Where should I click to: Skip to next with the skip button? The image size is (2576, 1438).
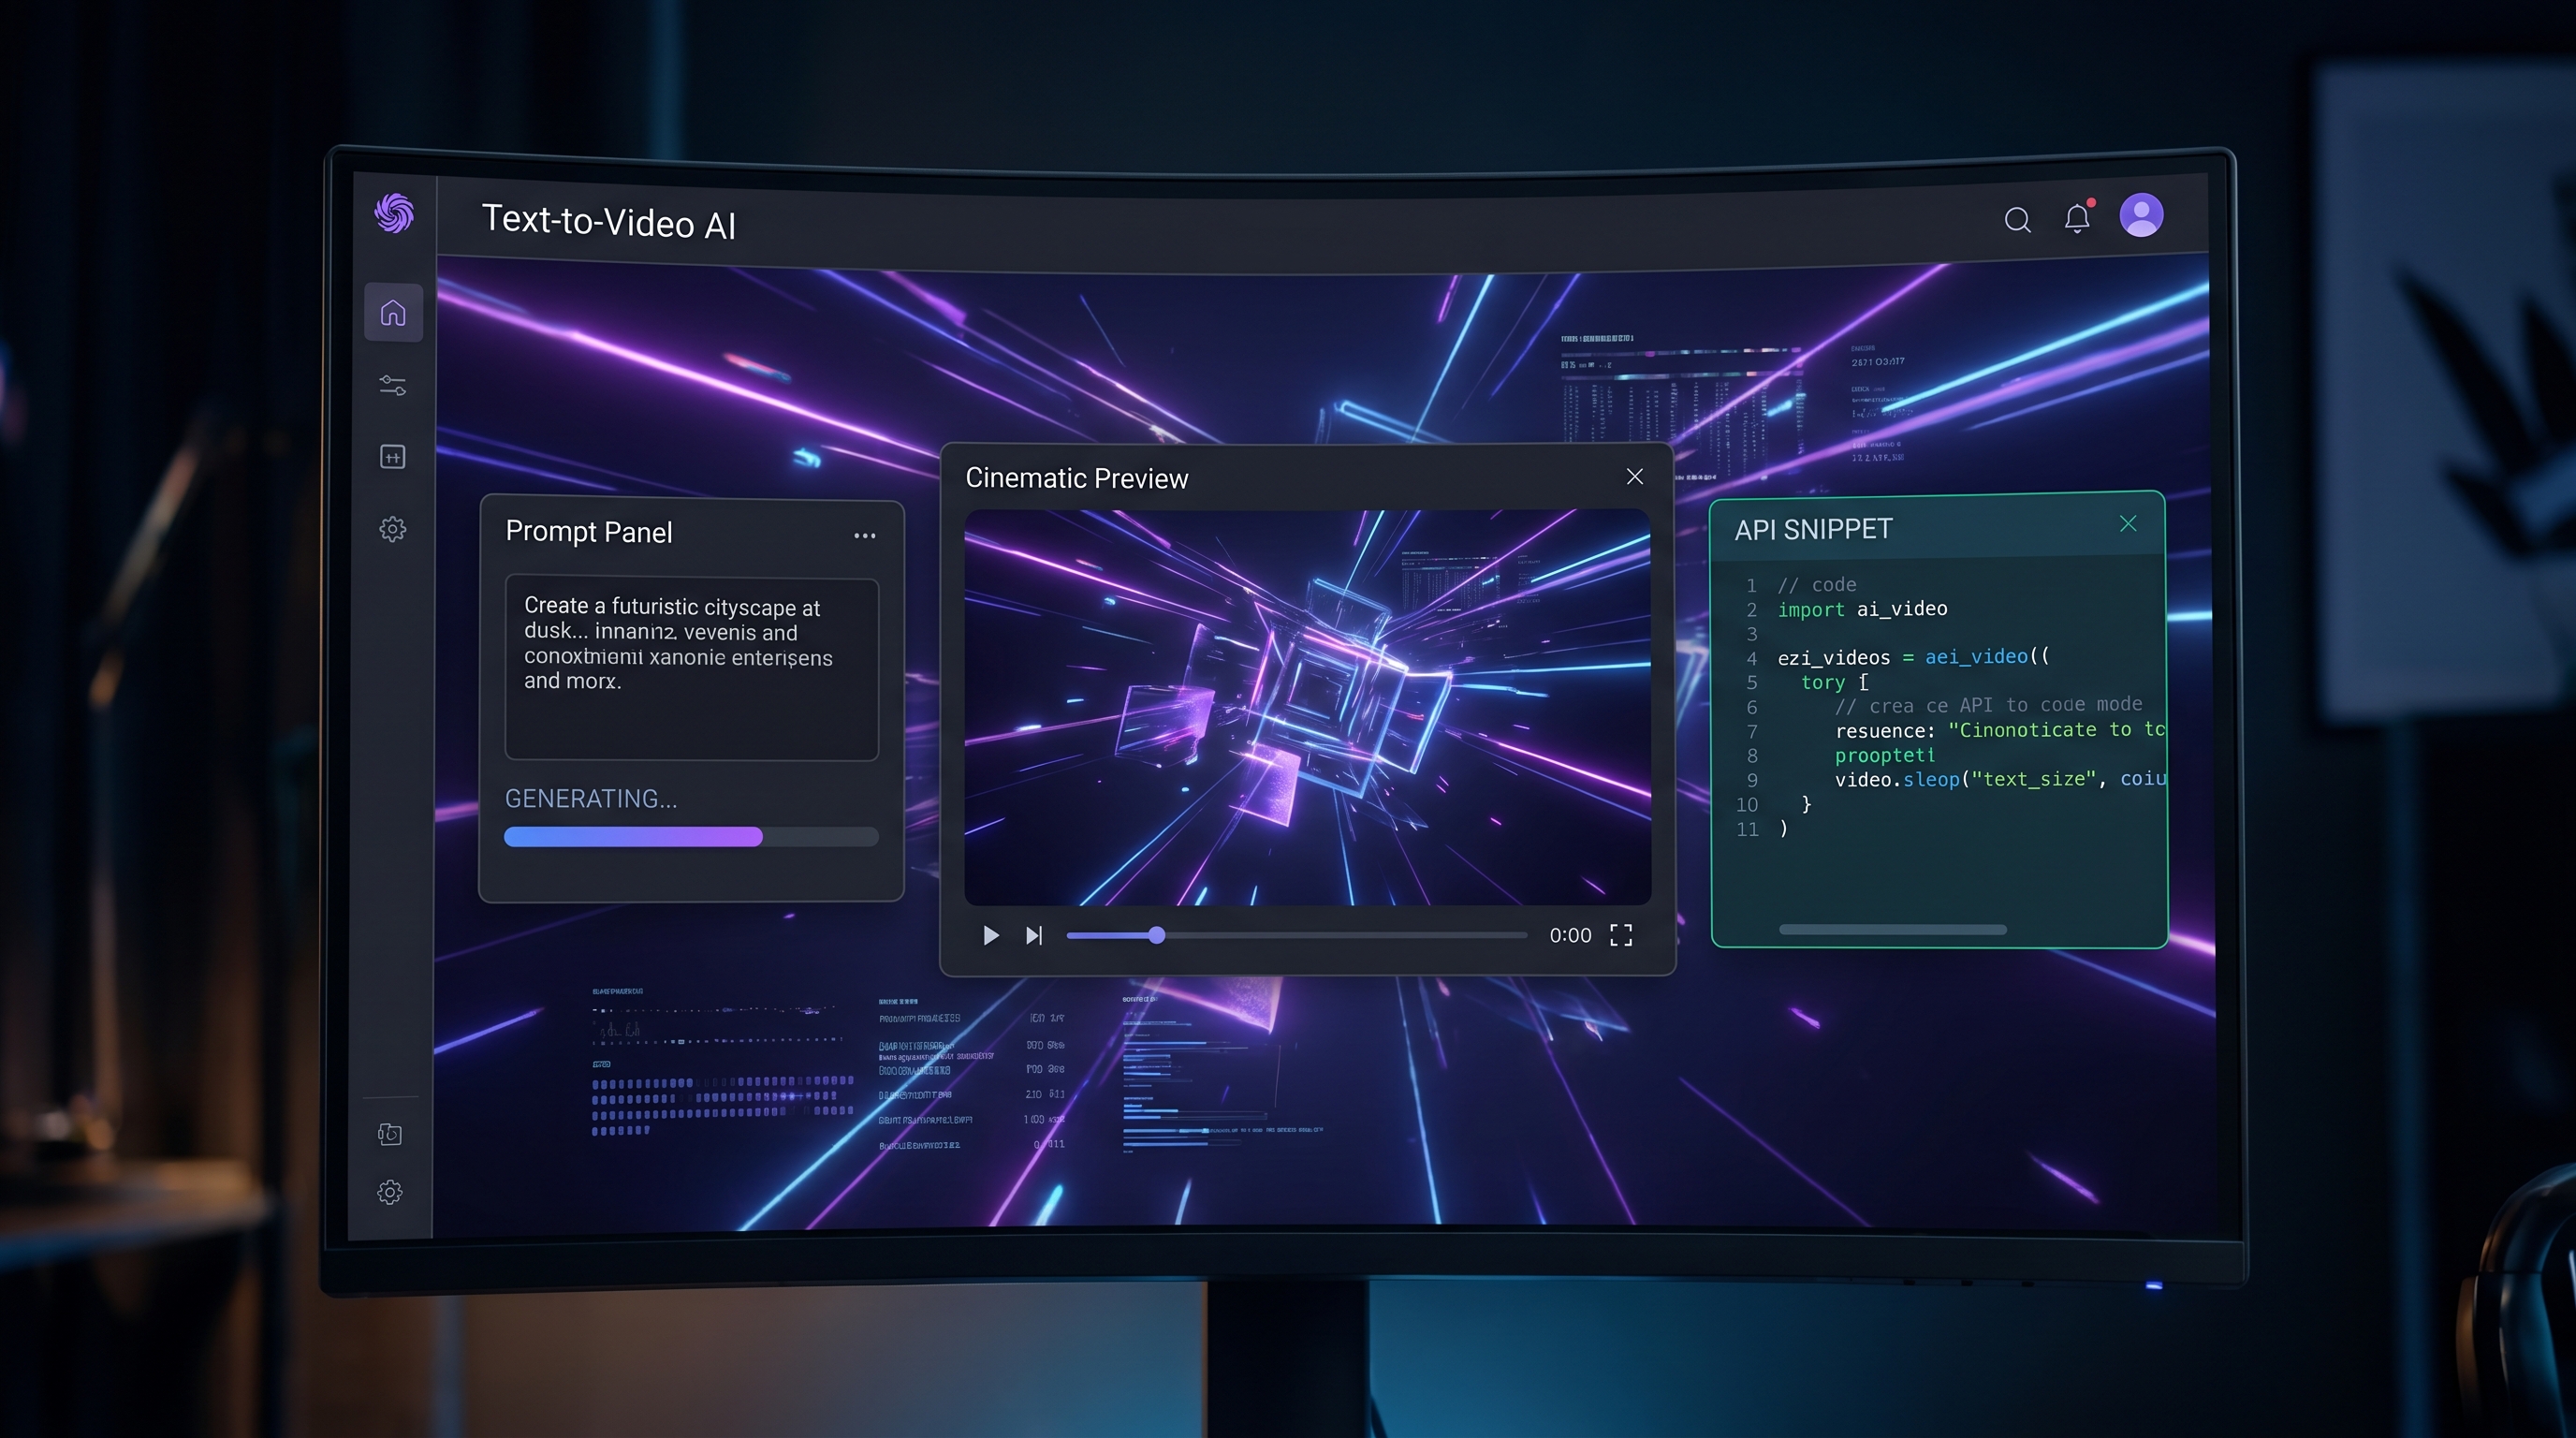1034,935
